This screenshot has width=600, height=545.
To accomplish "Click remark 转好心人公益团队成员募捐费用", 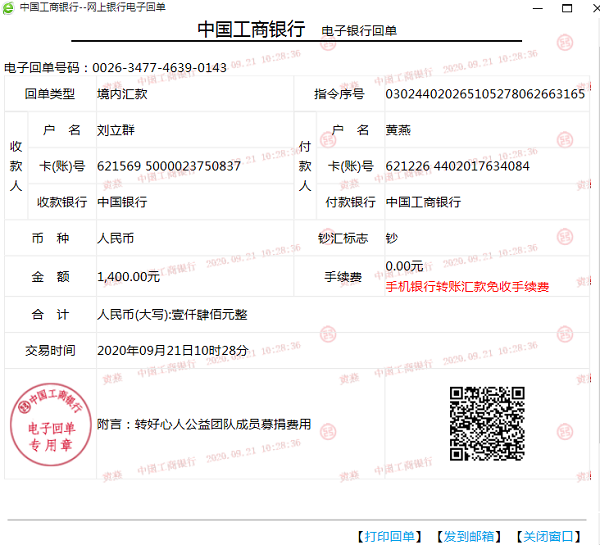I will pos(223,424).
